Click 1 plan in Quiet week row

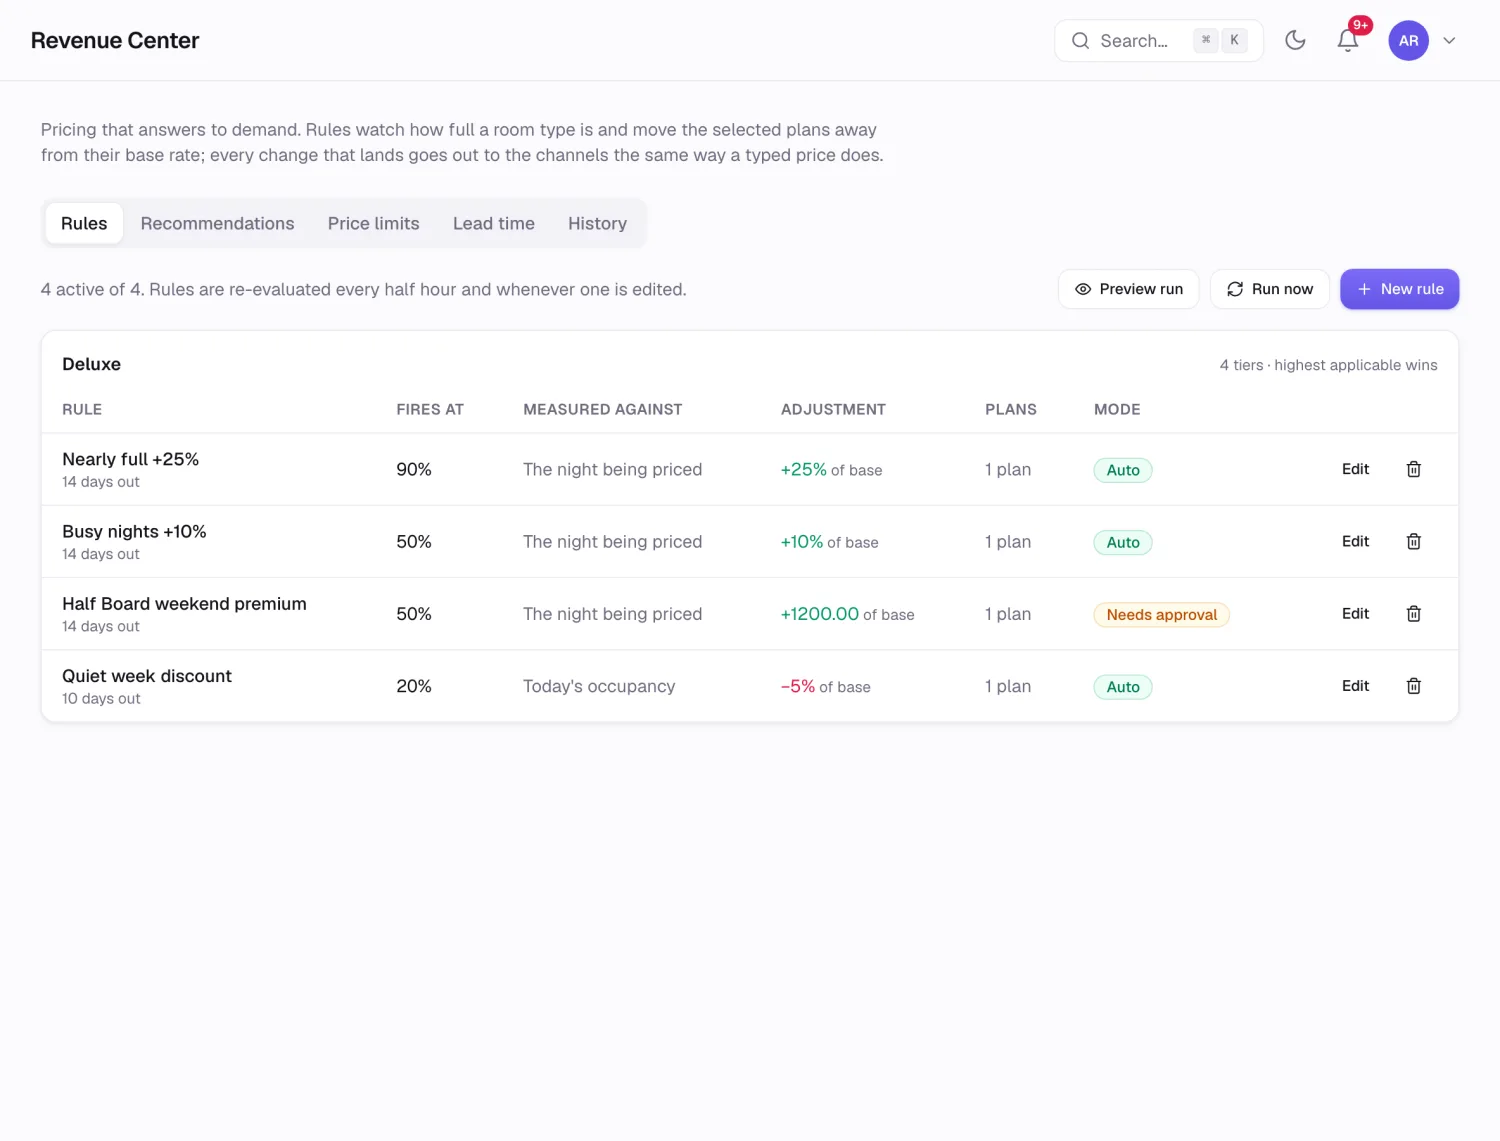point(1008,686)
